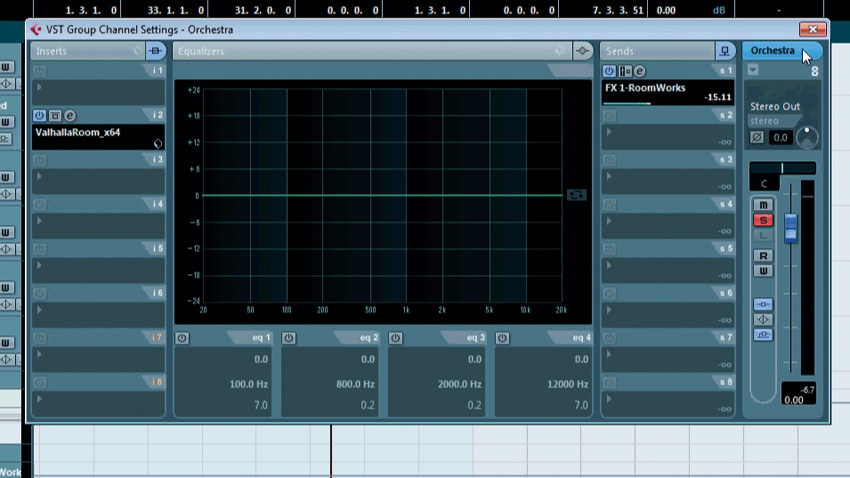Click the Sends bypass icon in header

coord(725,51)
